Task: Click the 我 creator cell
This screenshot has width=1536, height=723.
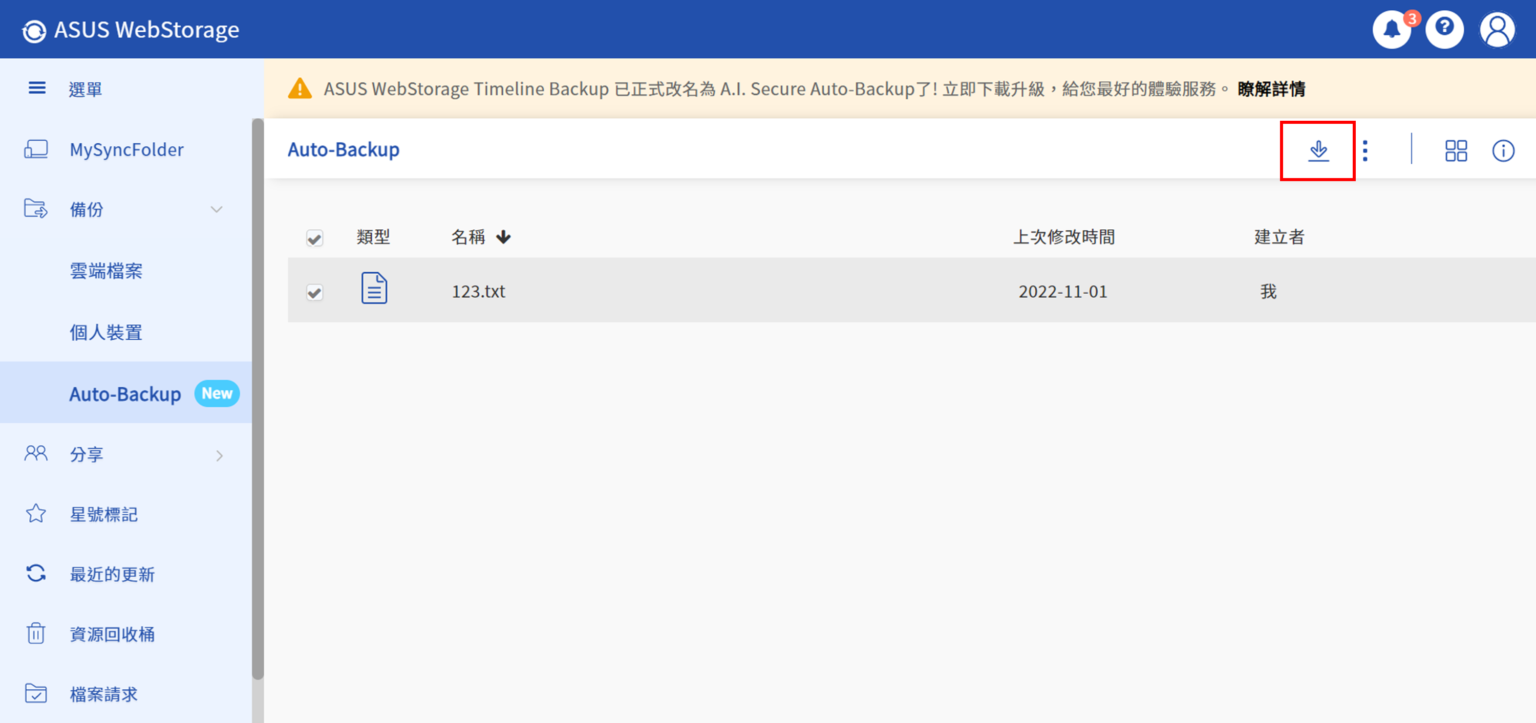Action: point(1268,292)
